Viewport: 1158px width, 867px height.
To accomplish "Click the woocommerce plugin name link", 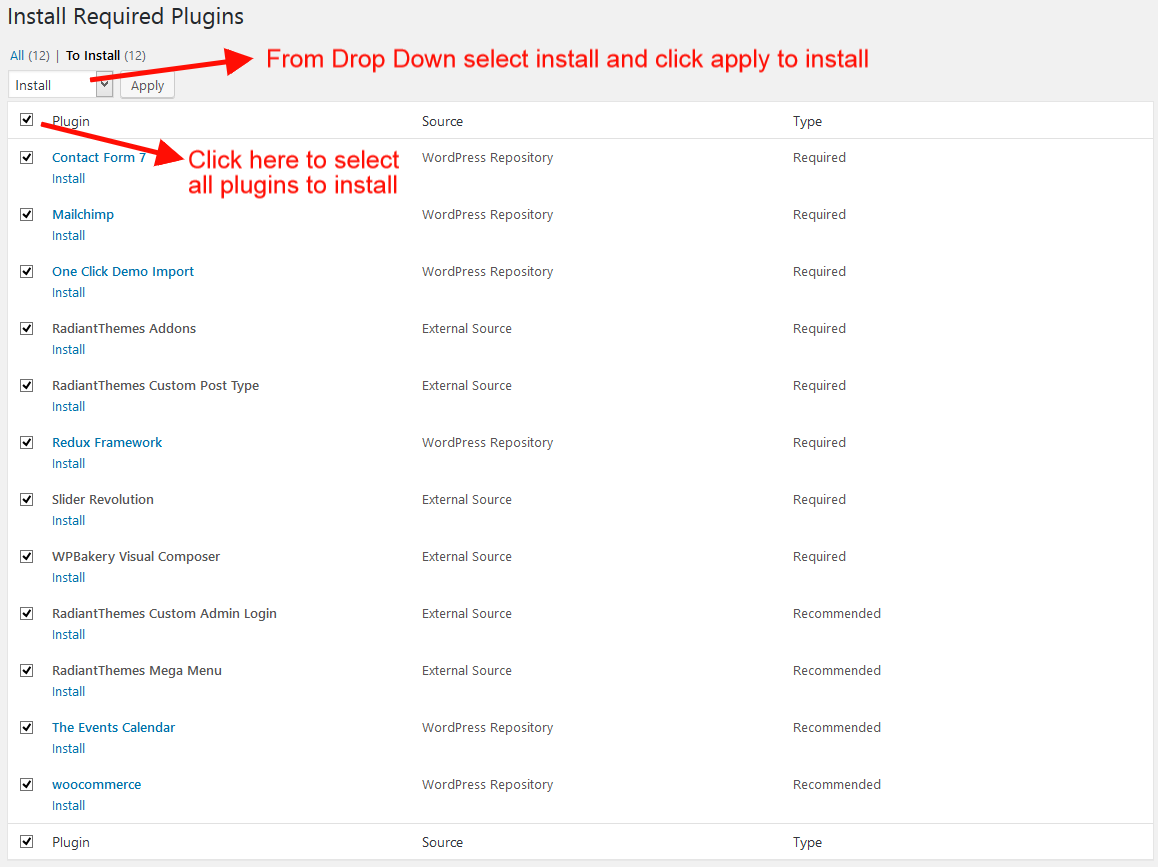I will [96, 785].
